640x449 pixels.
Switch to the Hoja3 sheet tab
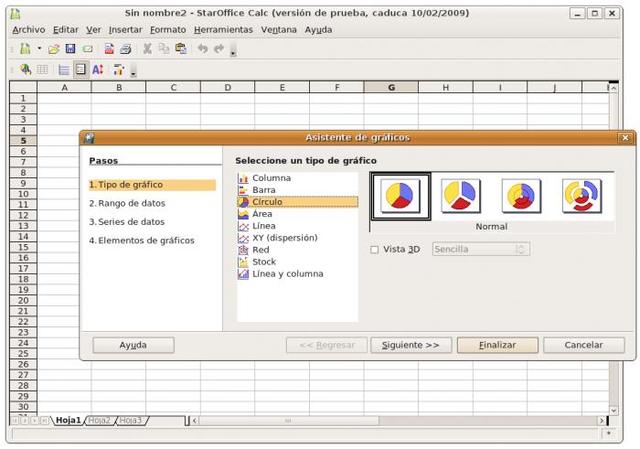[131, 420]
